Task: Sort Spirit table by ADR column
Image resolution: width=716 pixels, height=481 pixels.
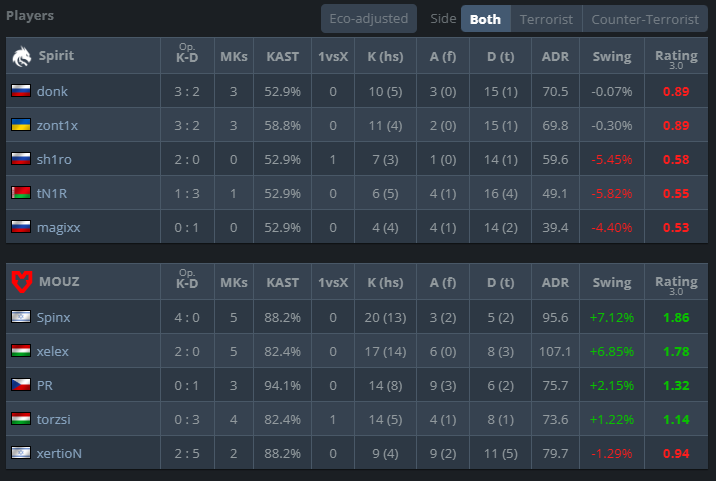Action: (555, 57)
